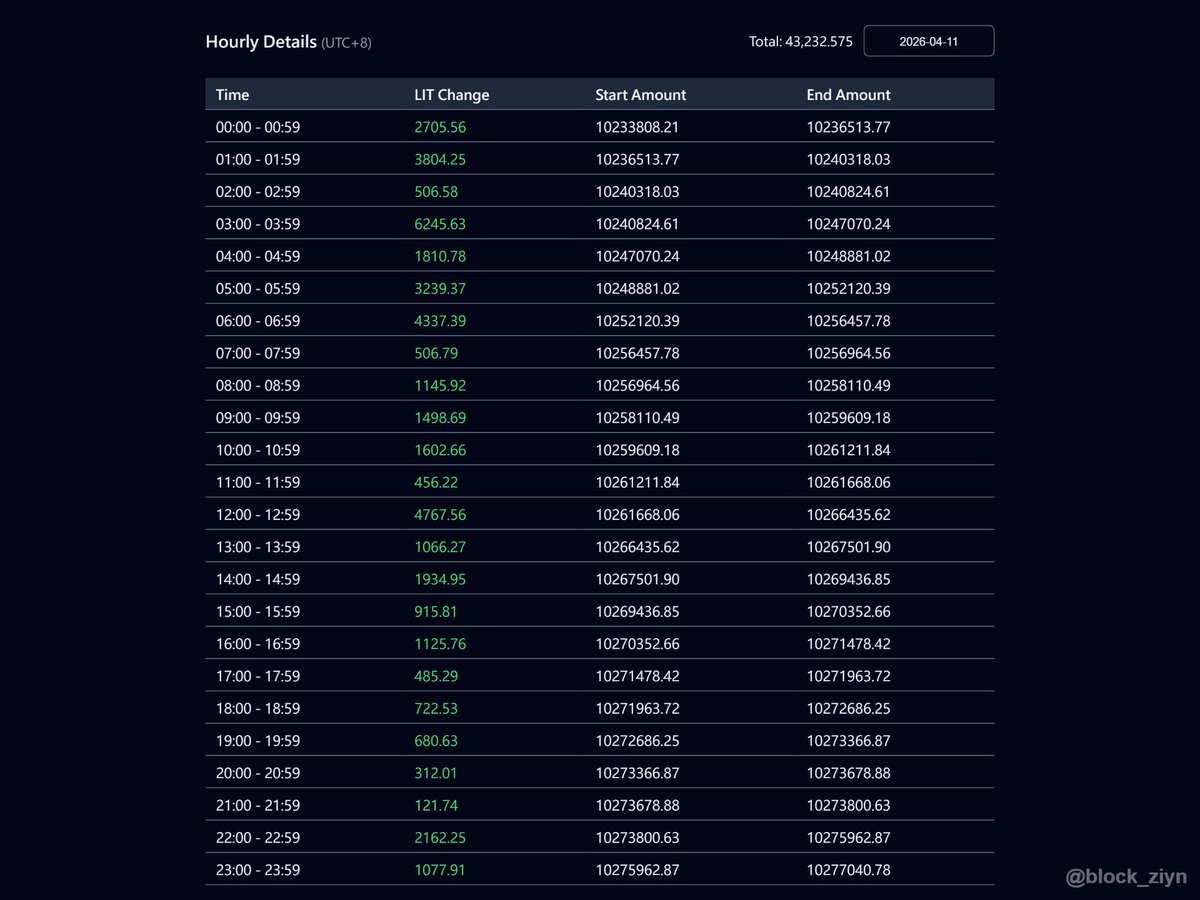Click the End Amount column header

pyautogui.click(x=849, y=95)
